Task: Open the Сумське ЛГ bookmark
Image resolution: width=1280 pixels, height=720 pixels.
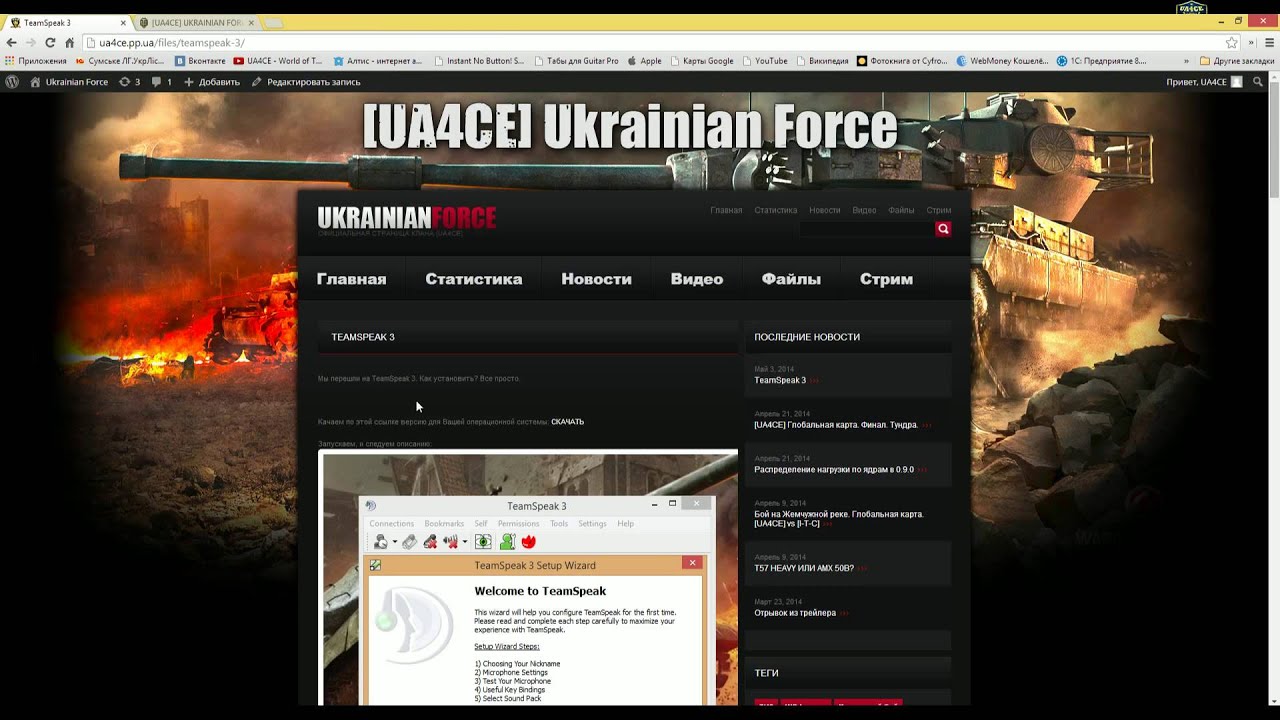Action: (x=119, y=61)
